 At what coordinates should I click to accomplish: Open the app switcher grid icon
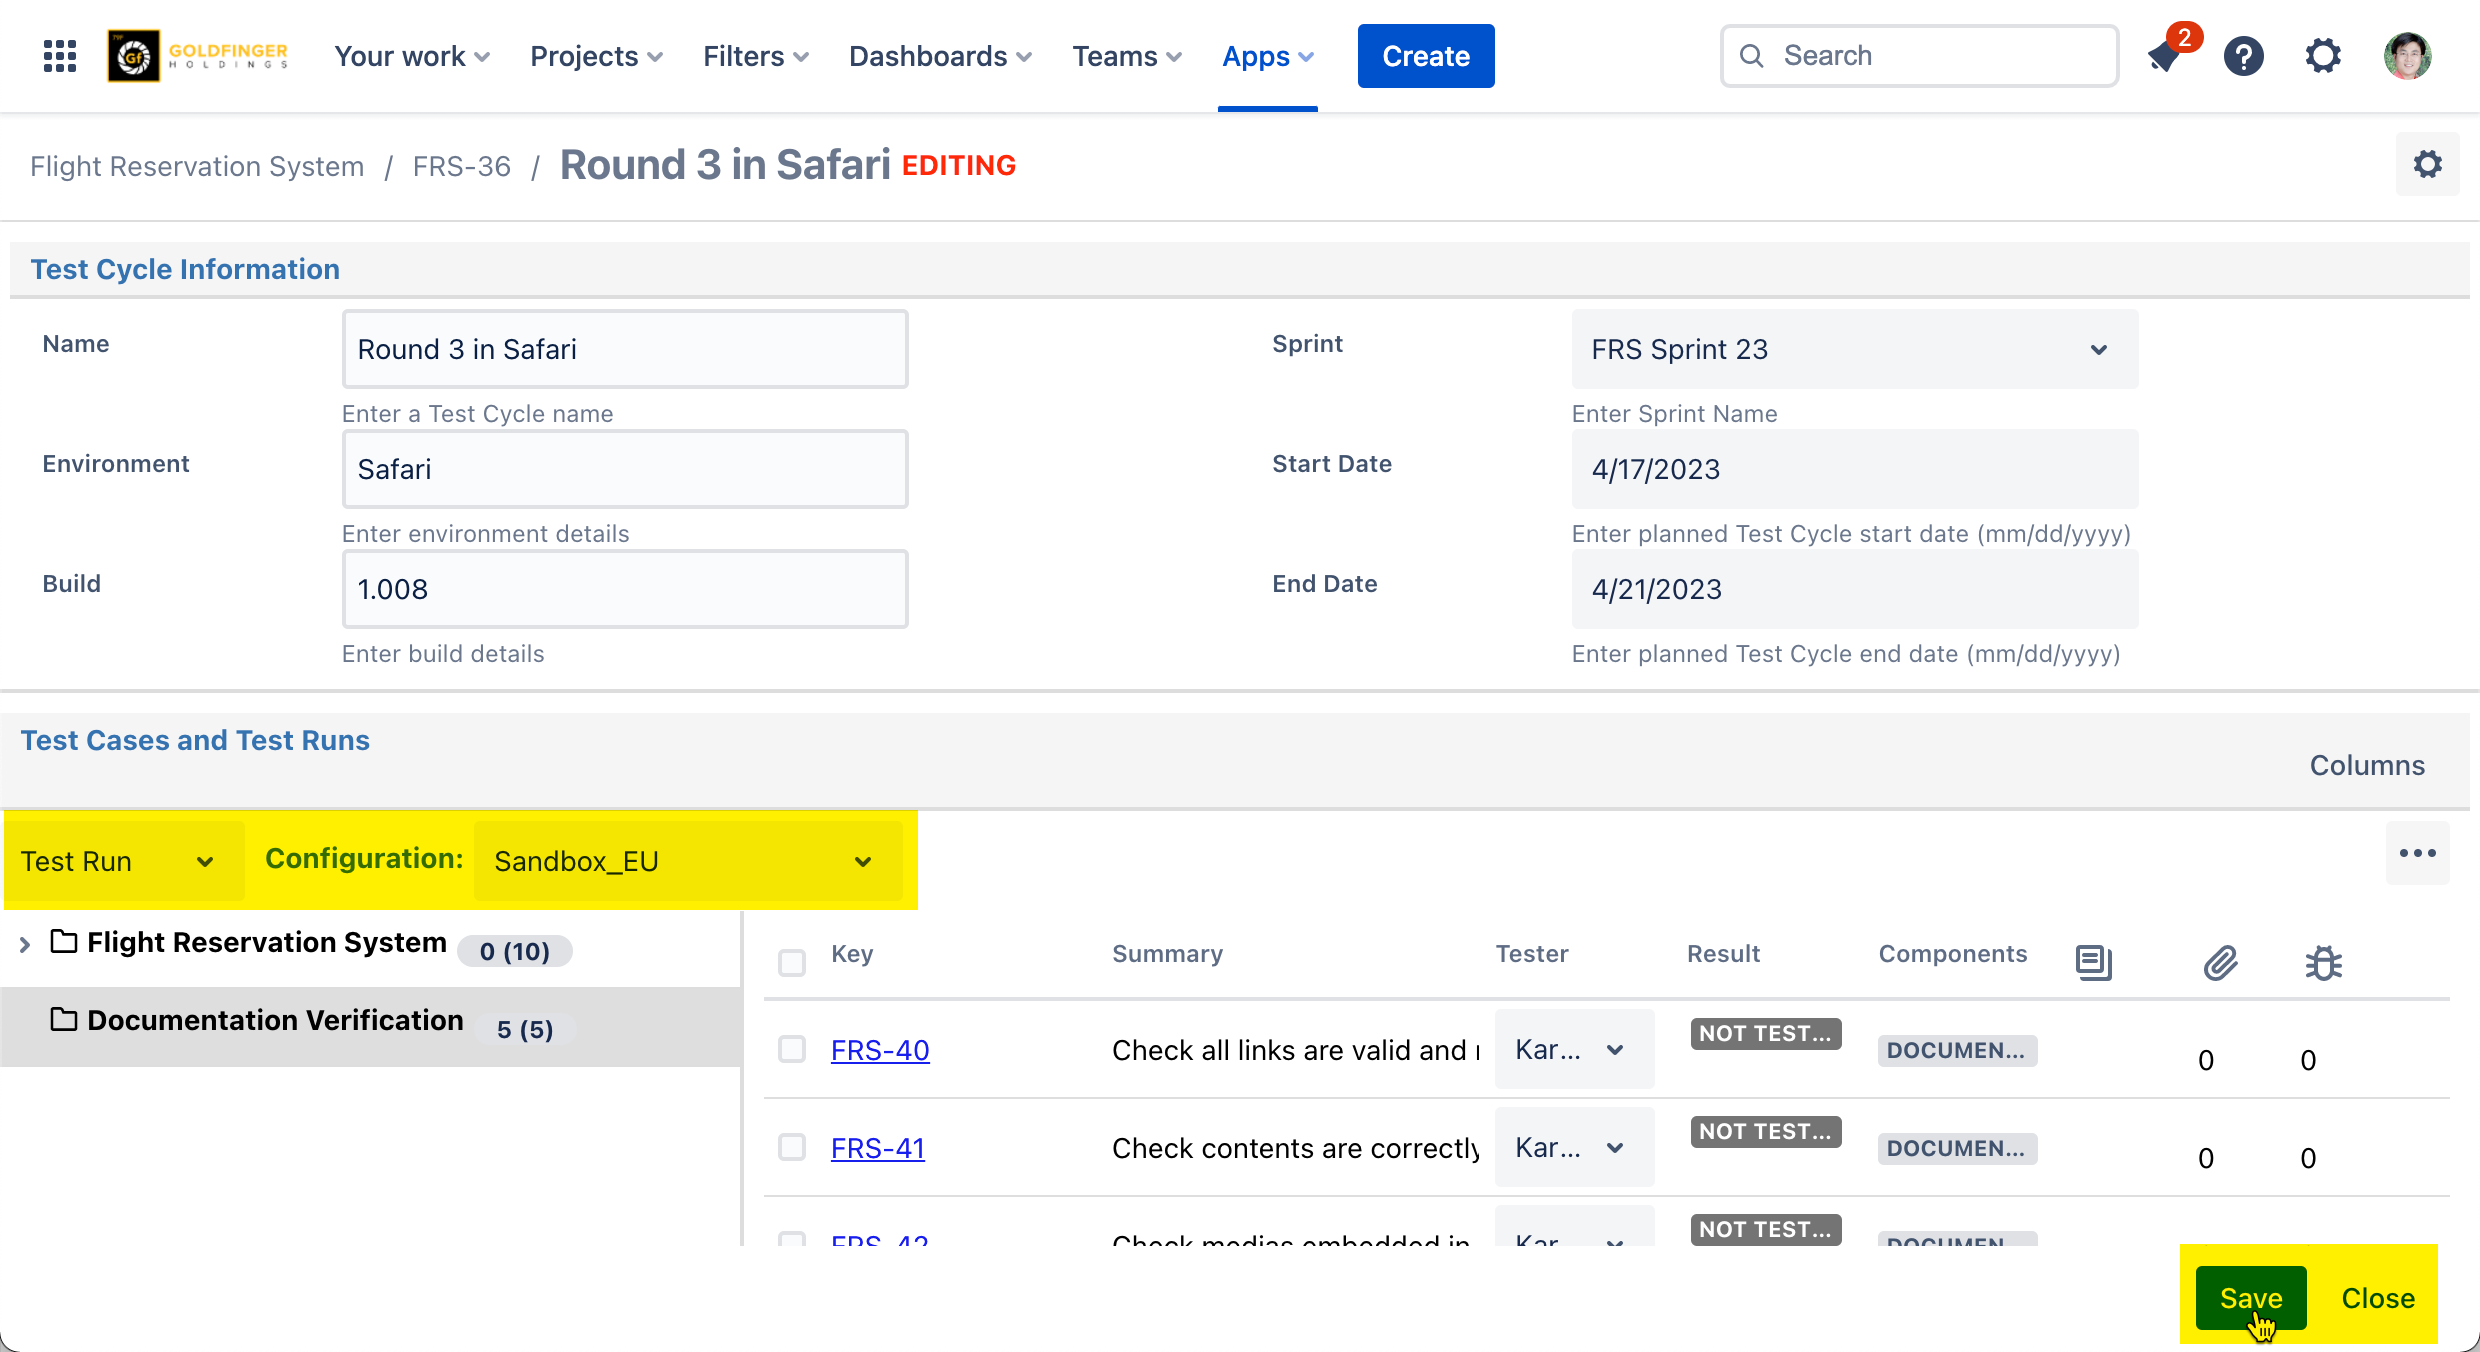[x=60, y=56]
